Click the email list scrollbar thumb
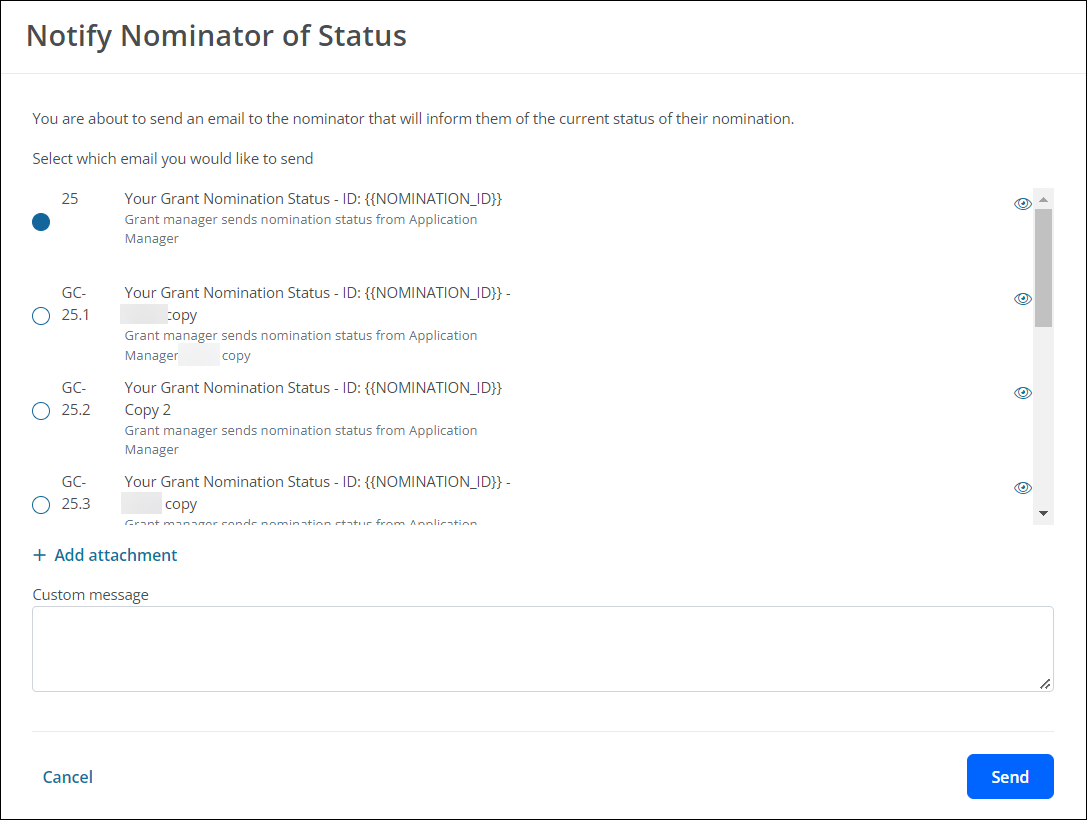1087x820 pixels. [x=1043, y=268]
